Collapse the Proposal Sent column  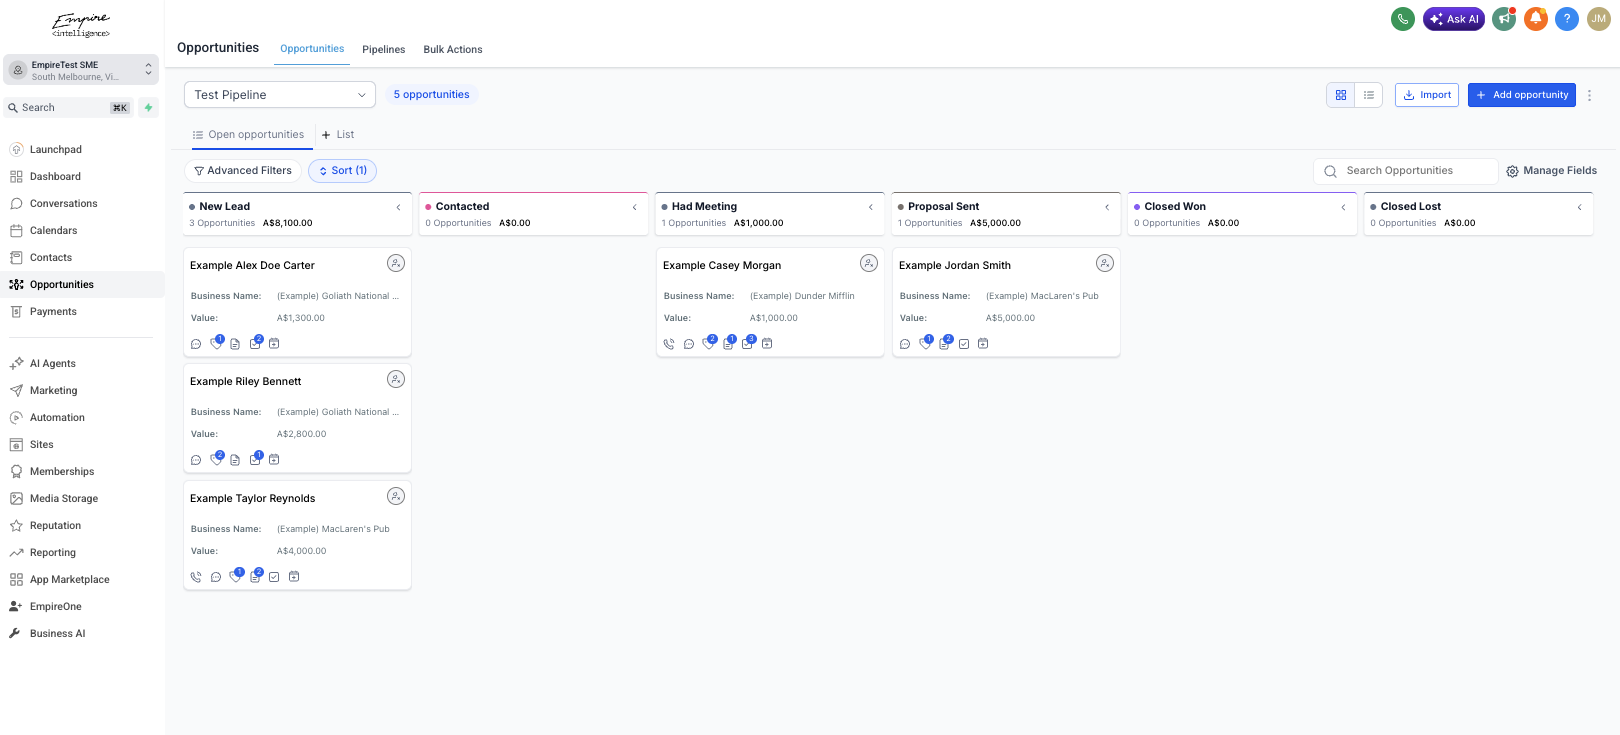1107,207
